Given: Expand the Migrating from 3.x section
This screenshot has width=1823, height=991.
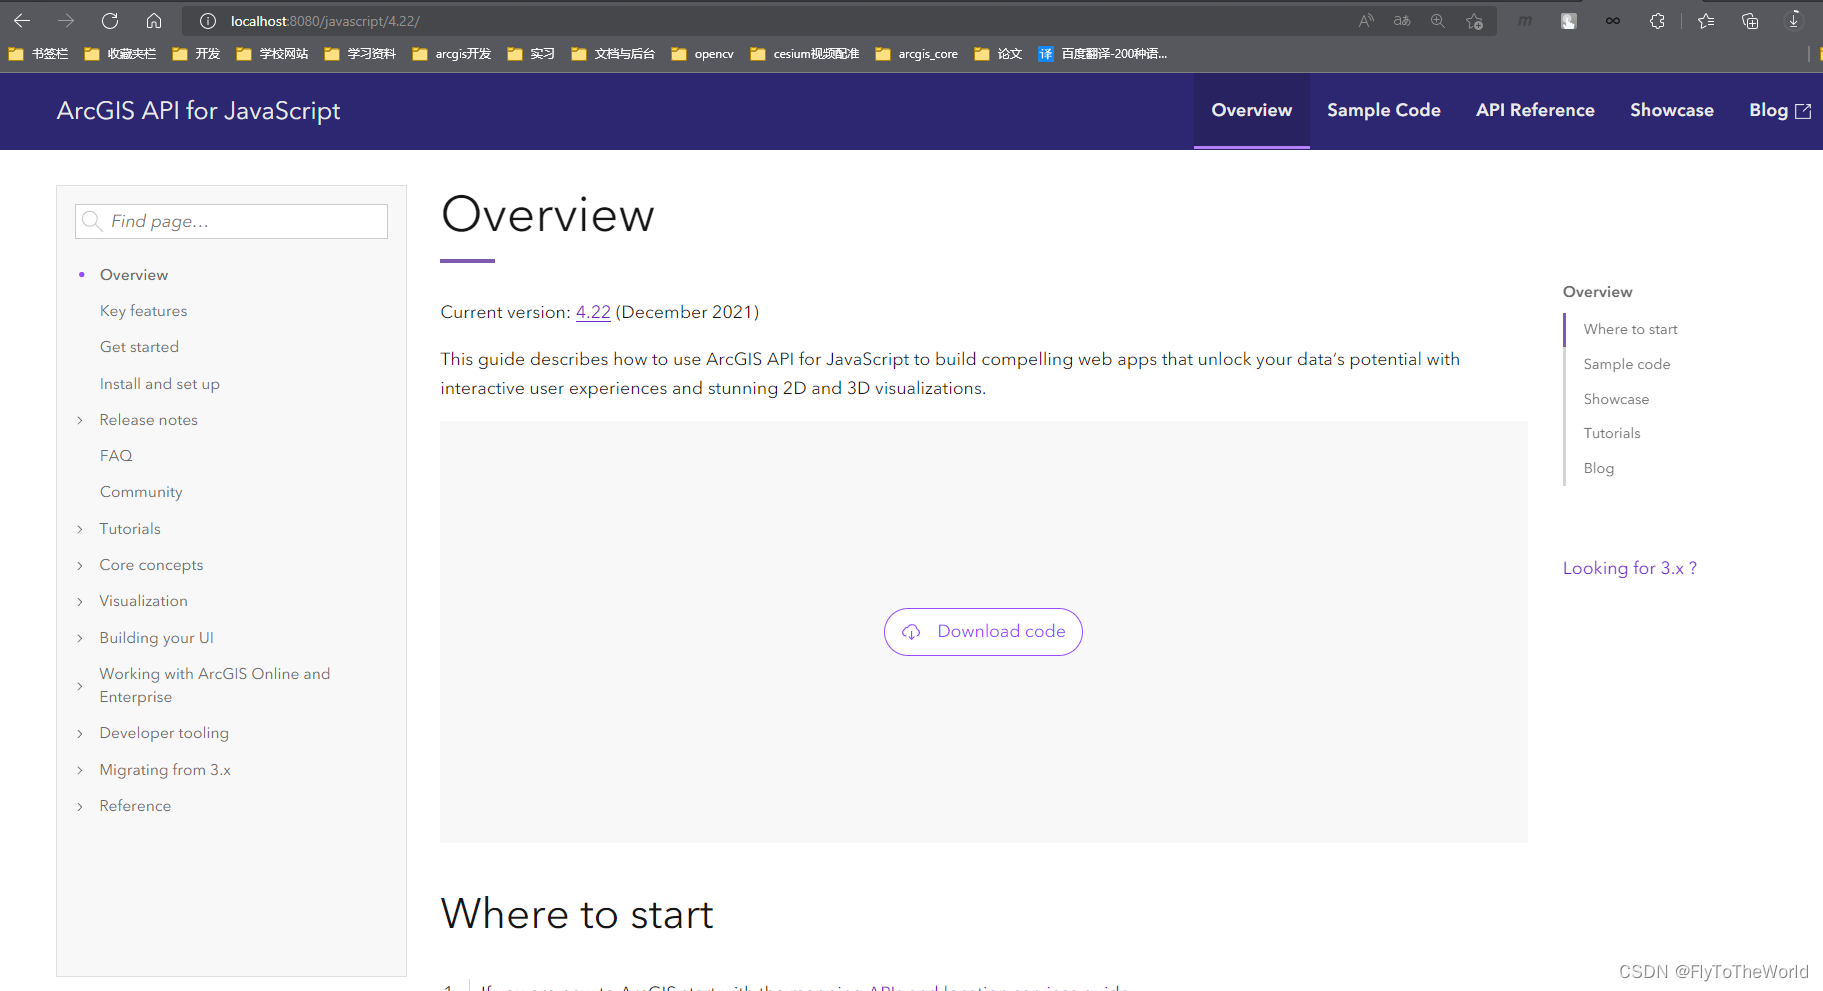Looking at the screenshot, I should tap(80, 770).
